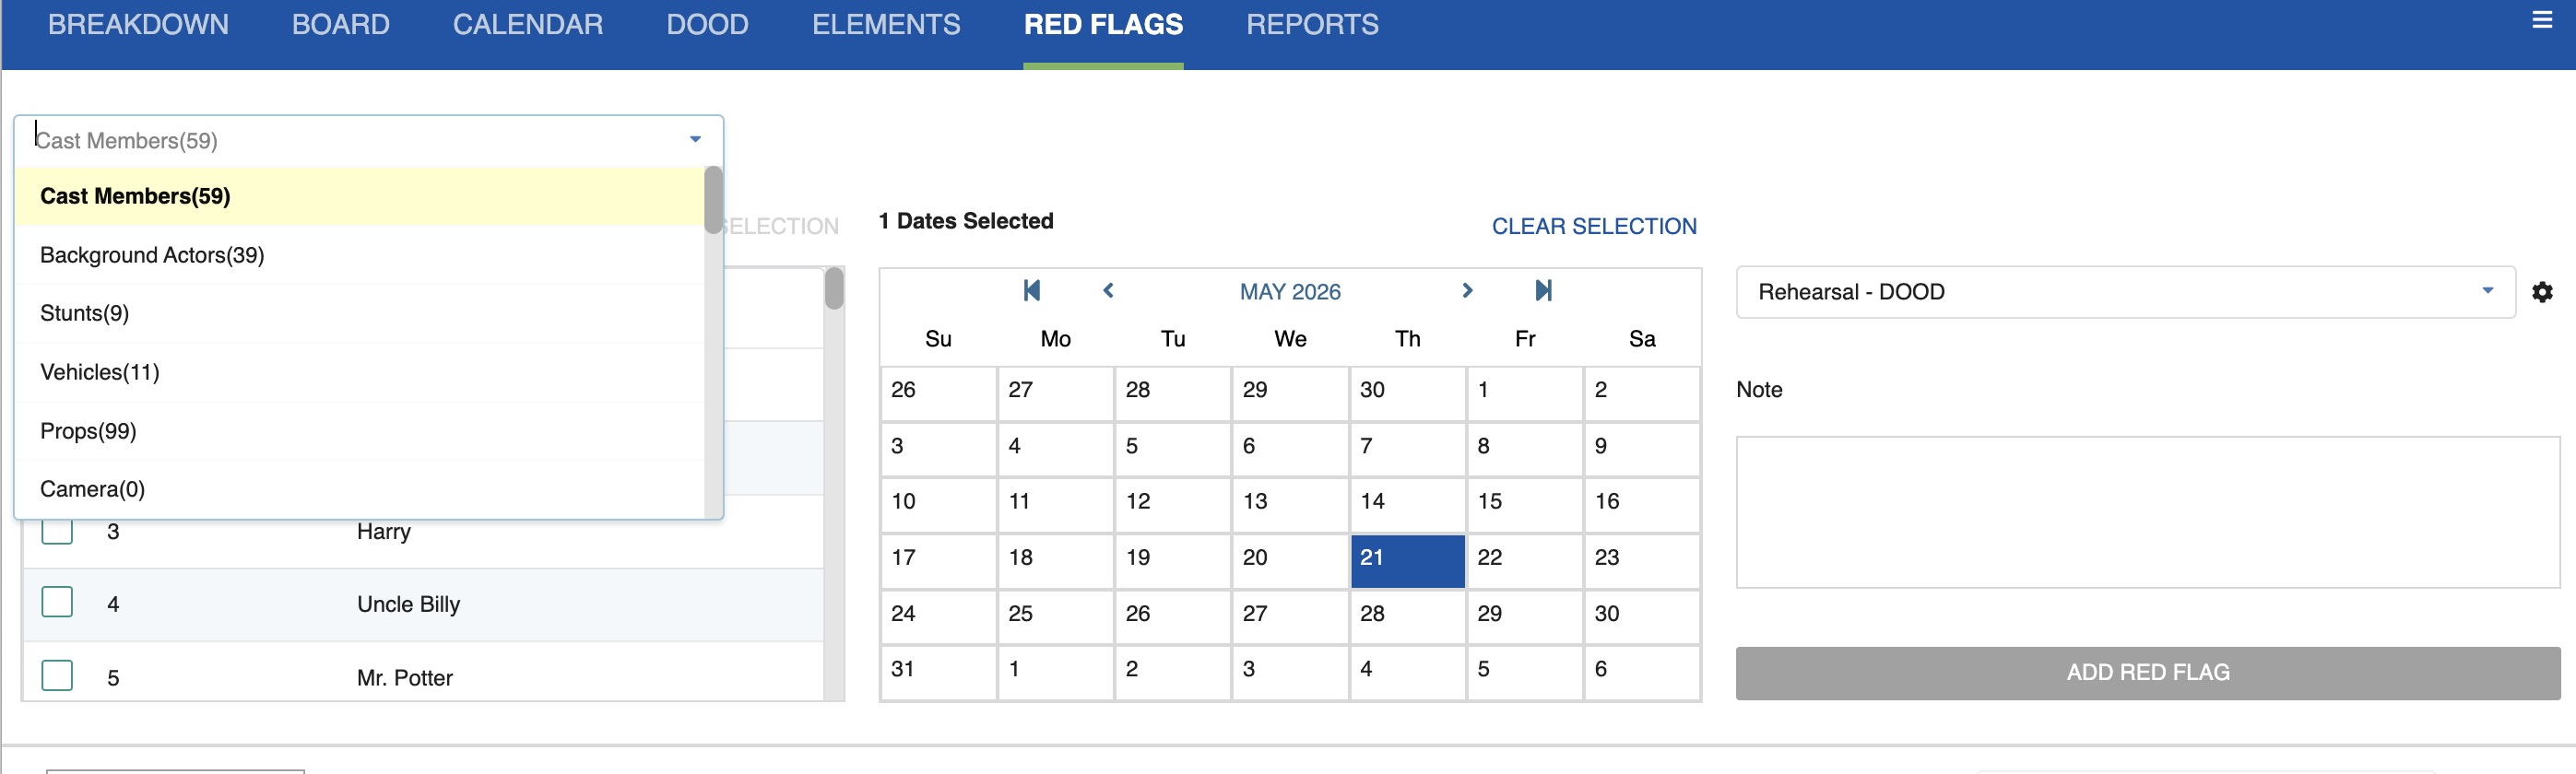This screenshot has width=2576, height=774.
Task: Open the ELEMENTS tab
Action: (885, 25)
